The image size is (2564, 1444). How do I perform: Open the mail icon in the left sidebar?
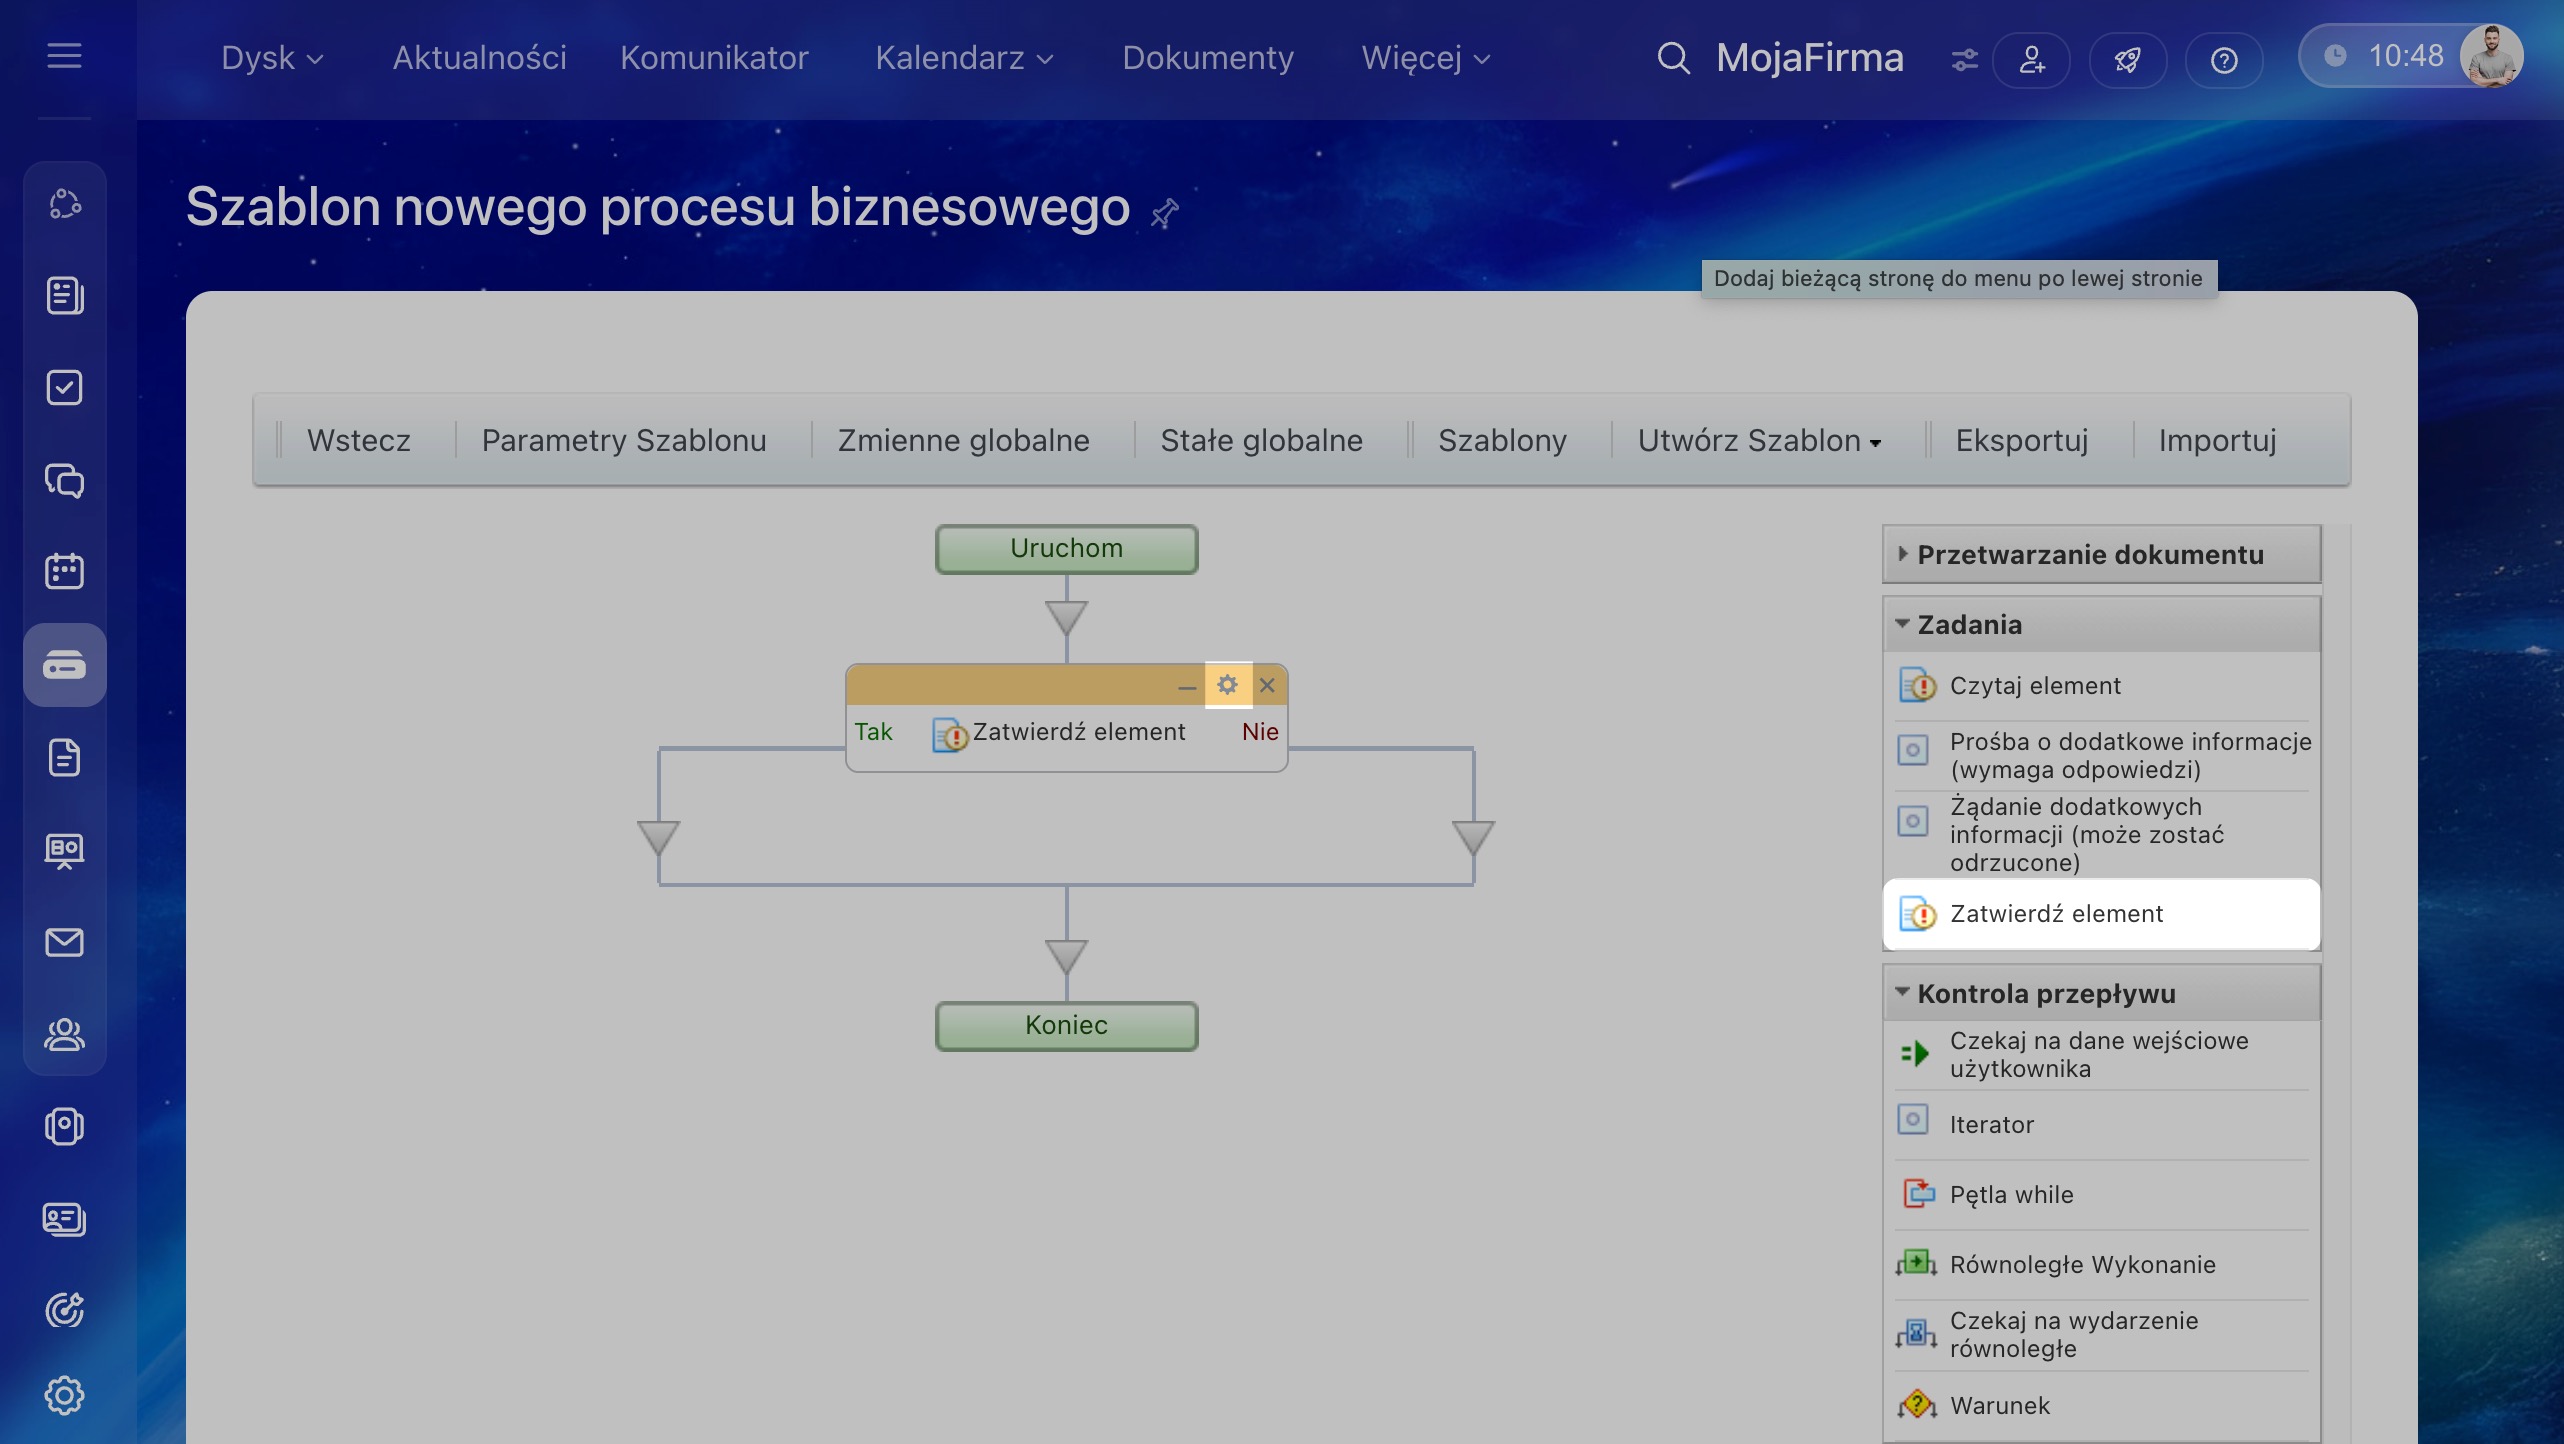pos(64,942)
